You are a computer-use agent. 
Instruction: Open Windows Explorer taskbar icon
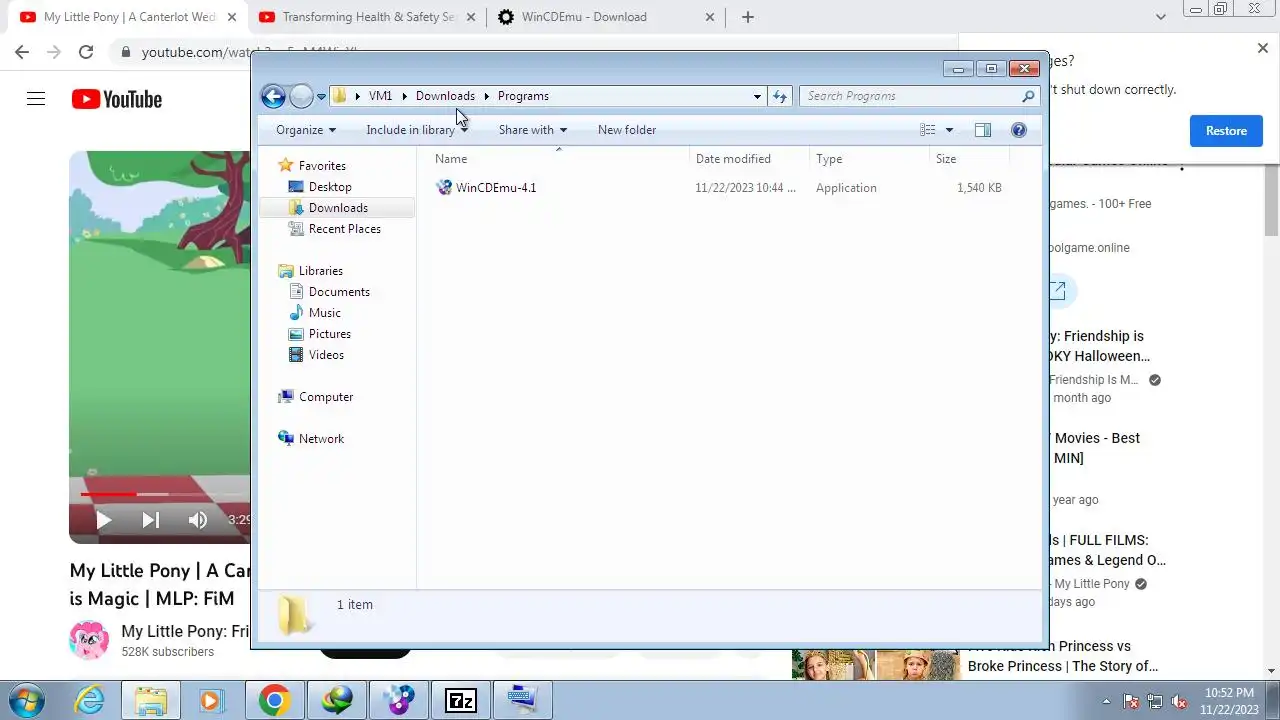pyautogui.click(x=150, y=700)
